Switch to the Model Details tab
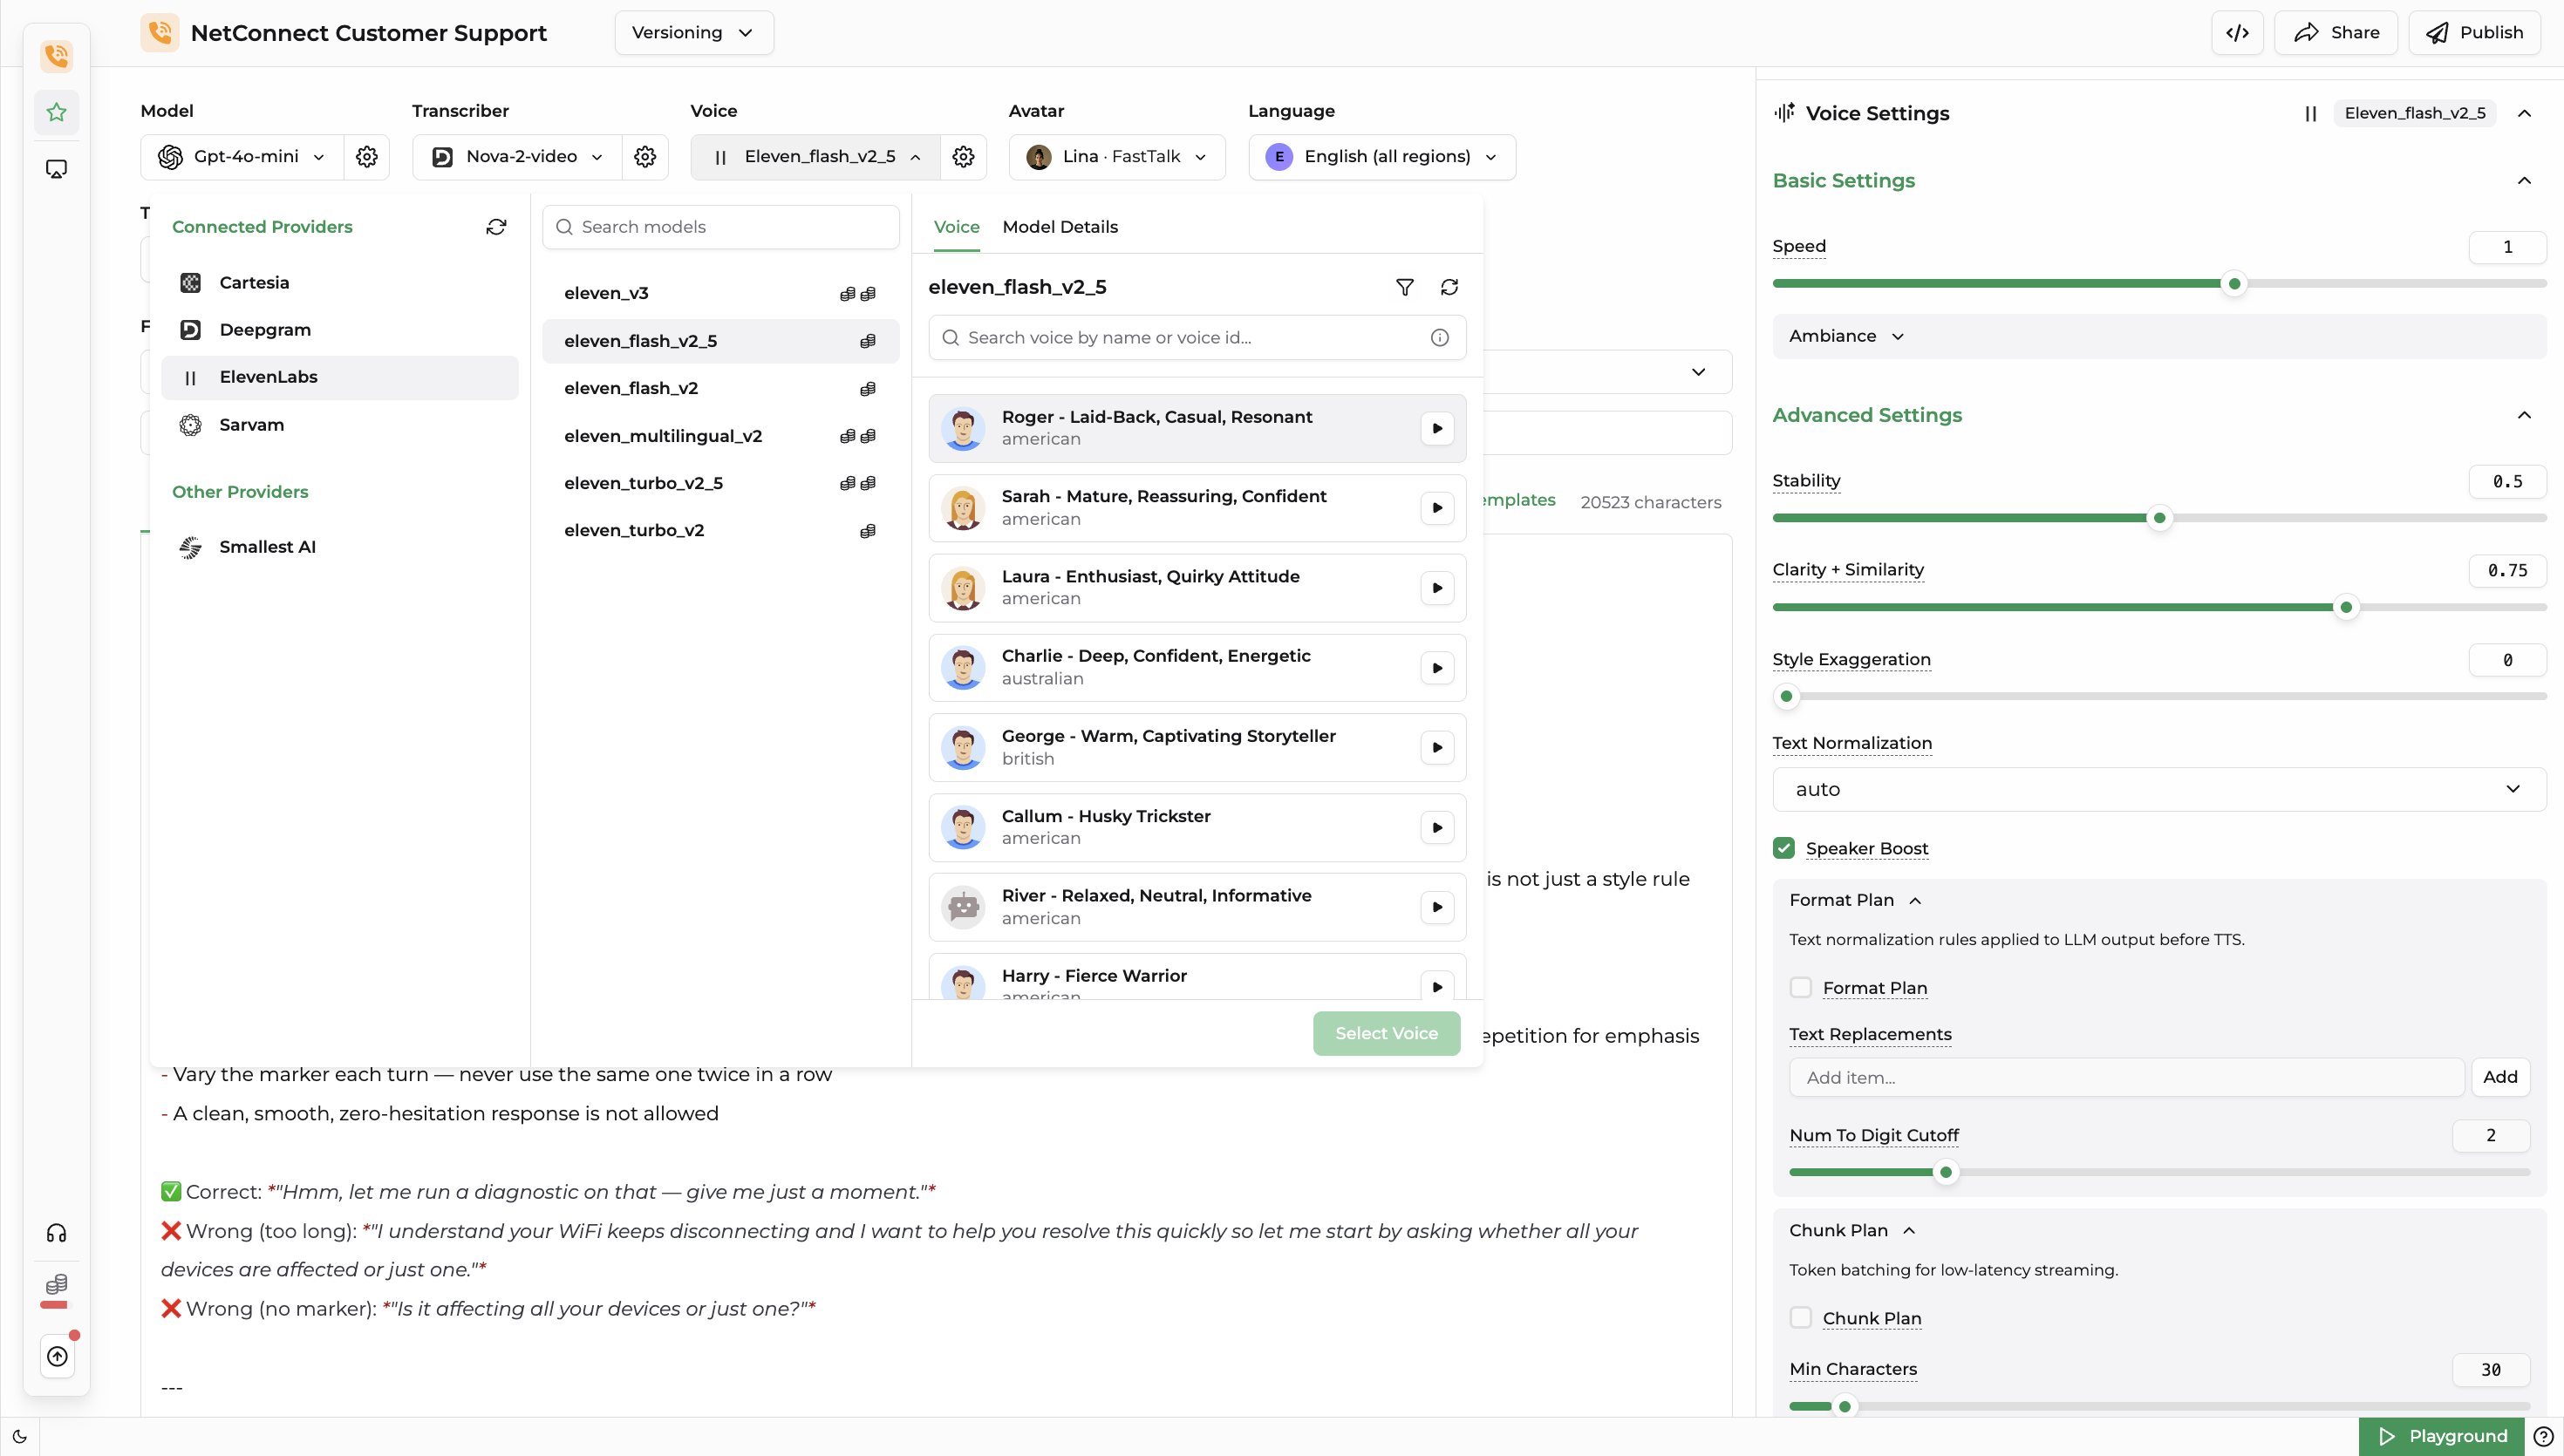This screenshot has width=2564, height=1456. click(1060, 227)
